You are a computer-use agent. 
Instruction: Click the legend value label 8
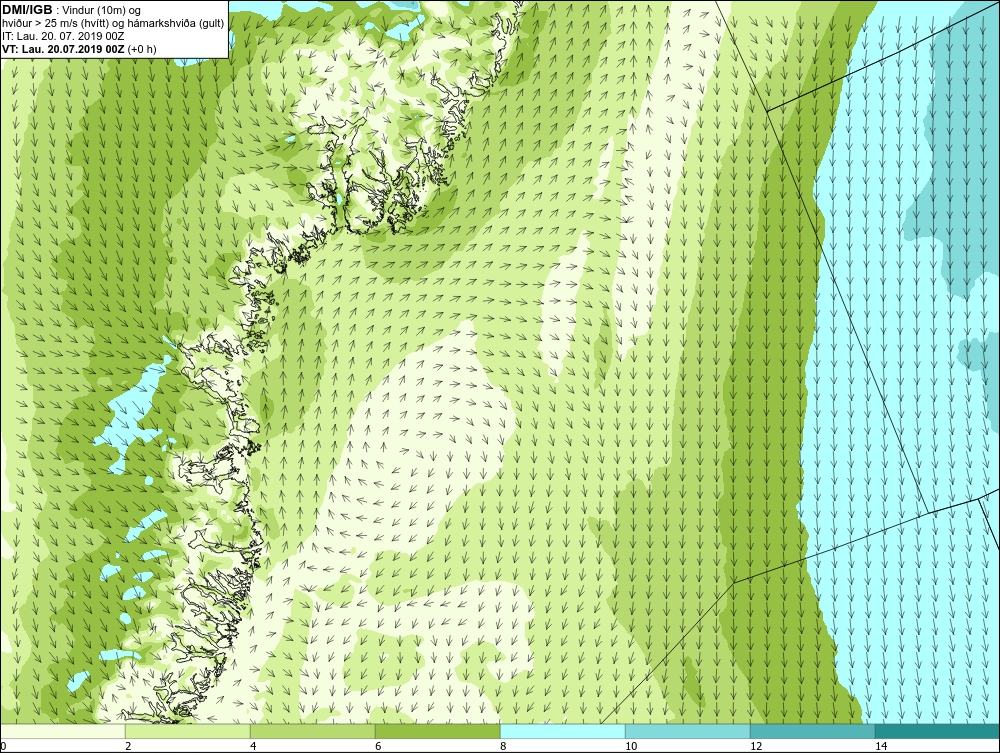503,746
